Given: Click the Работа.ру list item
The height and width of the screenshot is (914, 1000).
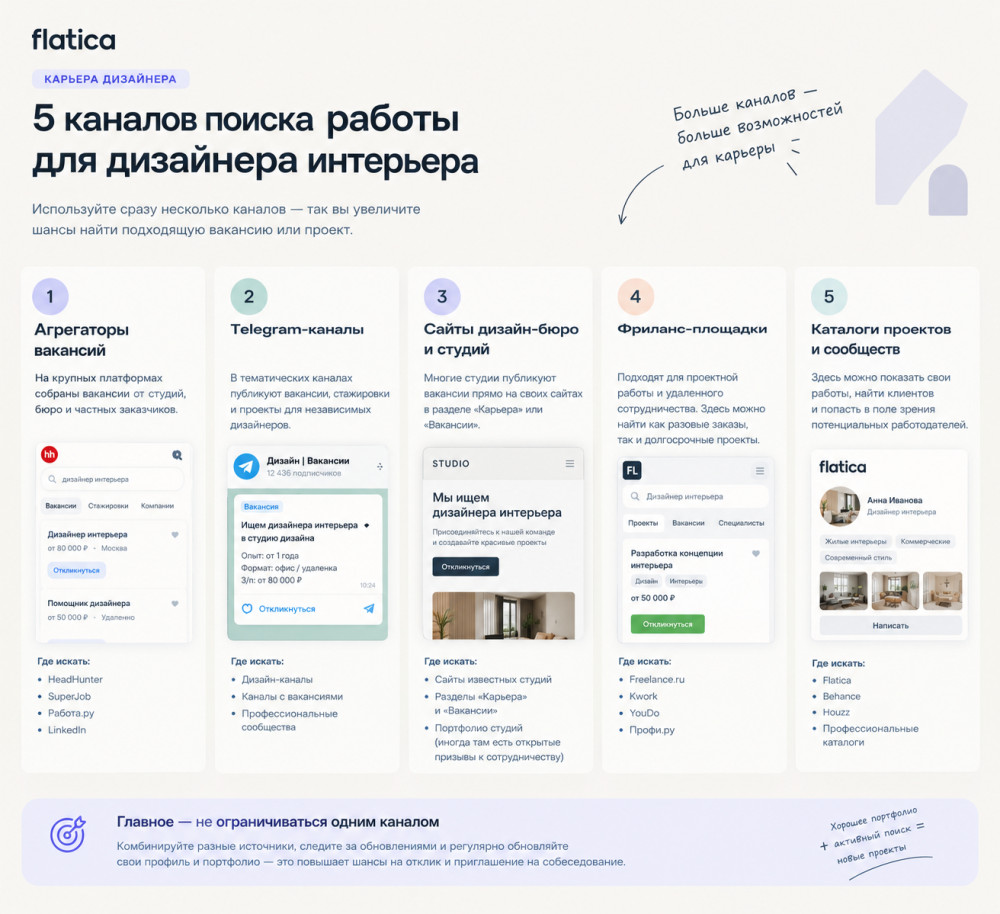Looking at the screenshot, I should [71, 713].
